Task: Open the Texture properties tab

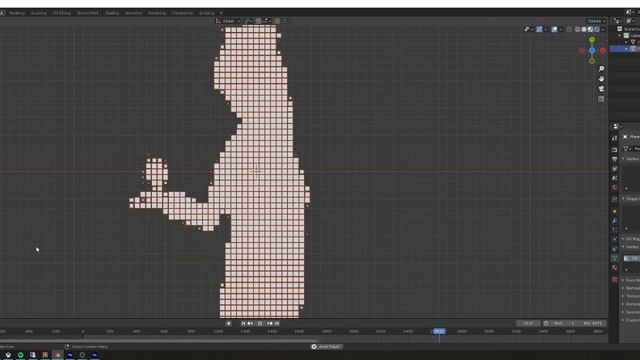Action: pyautogui.click(x=615, y=280)
